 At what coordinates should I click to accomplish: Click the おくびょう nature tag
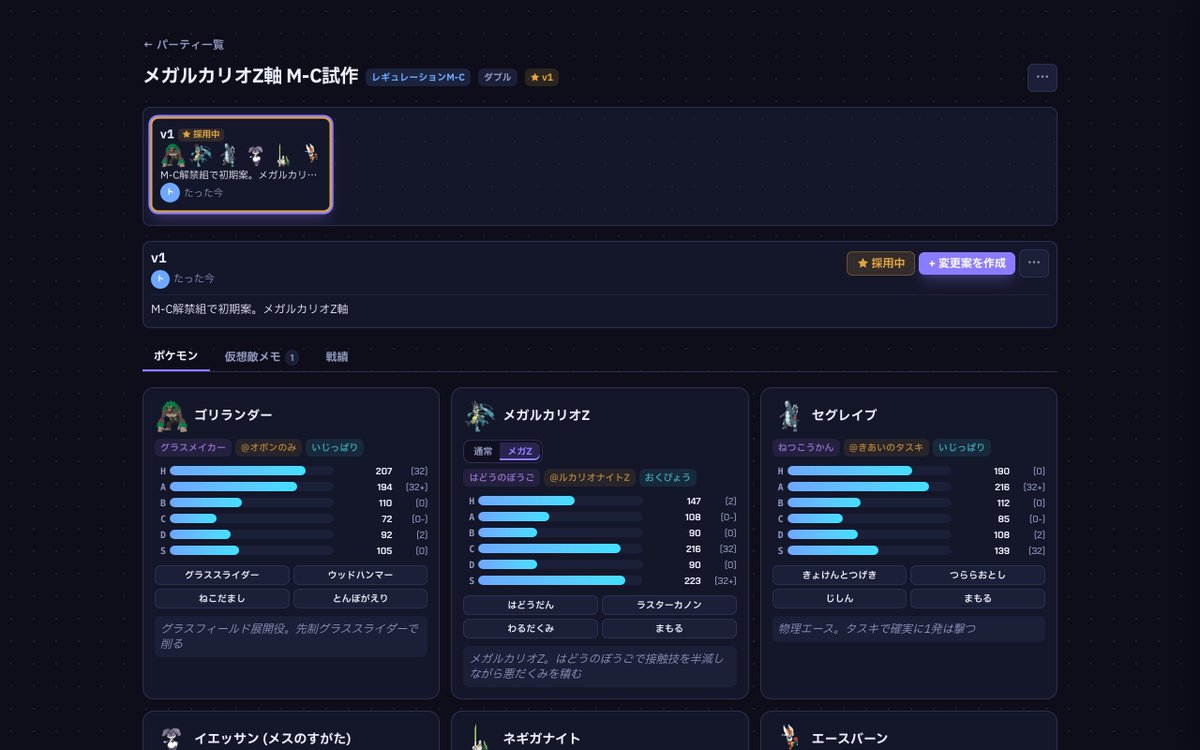[667, 478]
